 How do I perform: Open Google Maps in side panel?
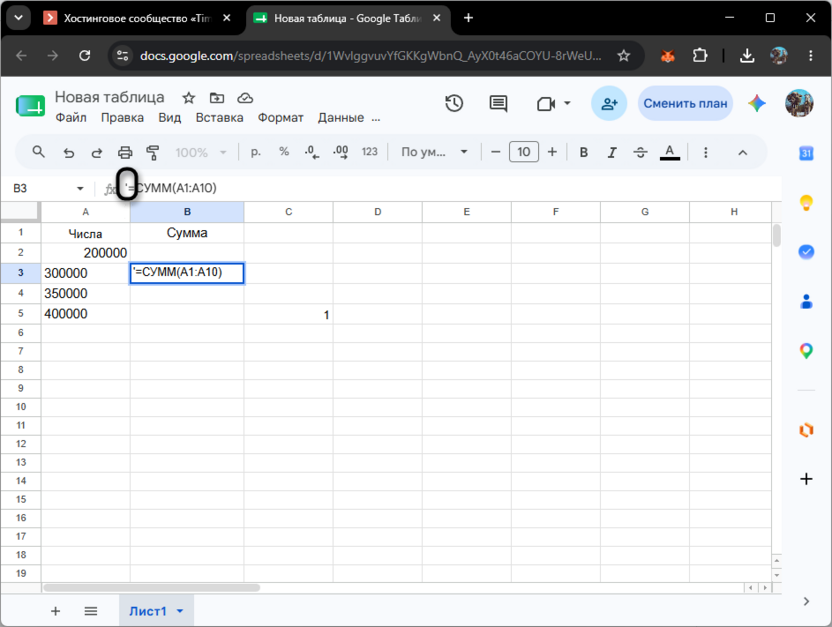[806, 351]
